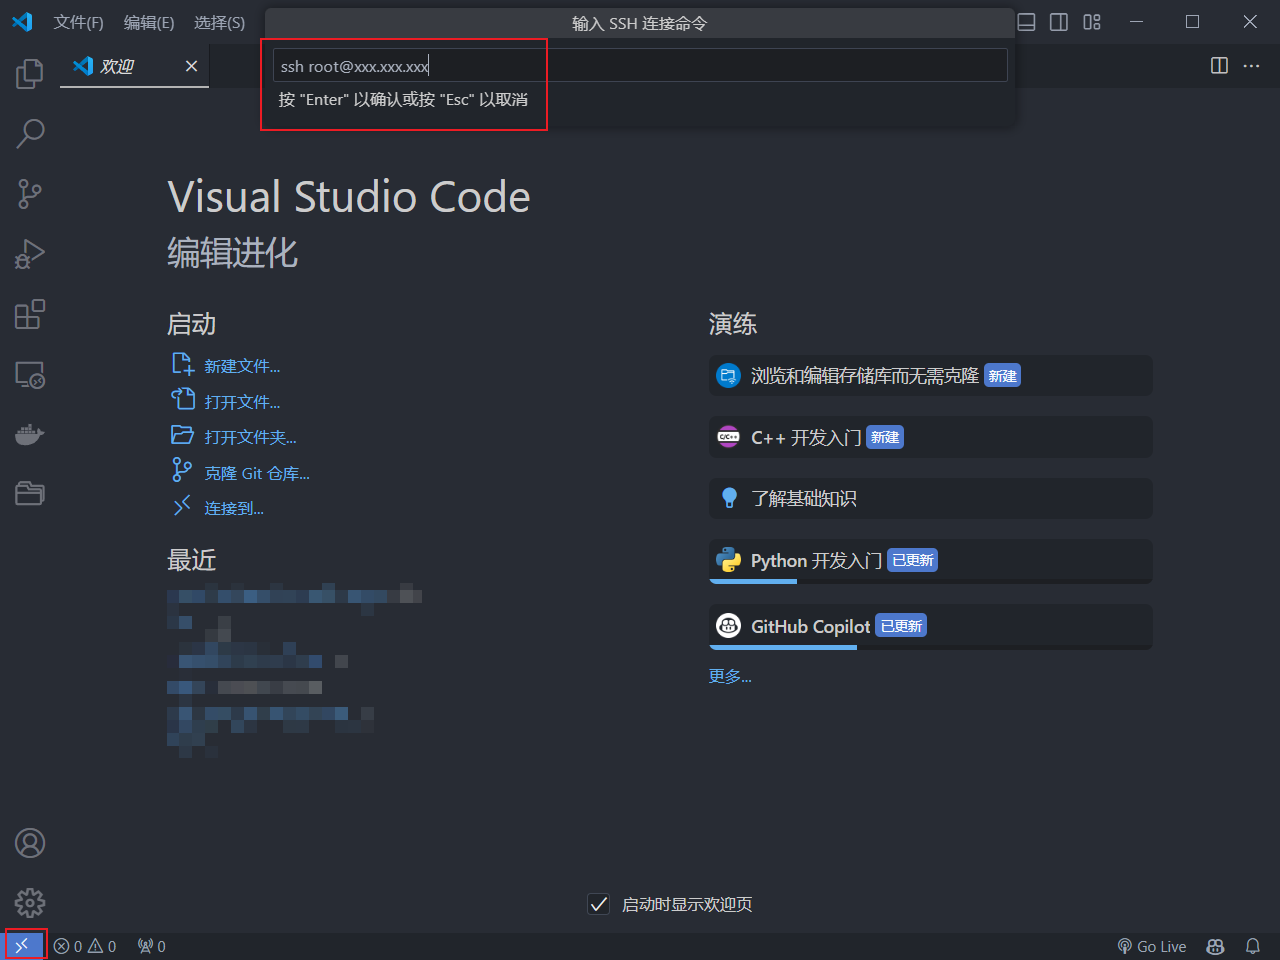Click the 打开文件夹... link
Viewport: 1280px width, 960px height.
(x=250, y=437)
